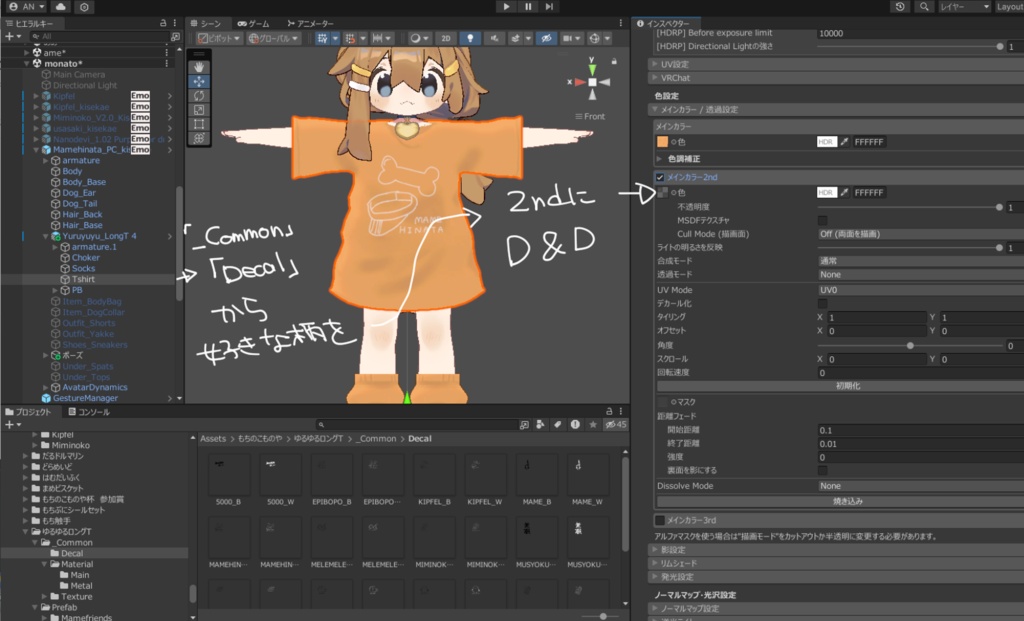Select the Scale tool in scene overlay

[x=199, y=110]
